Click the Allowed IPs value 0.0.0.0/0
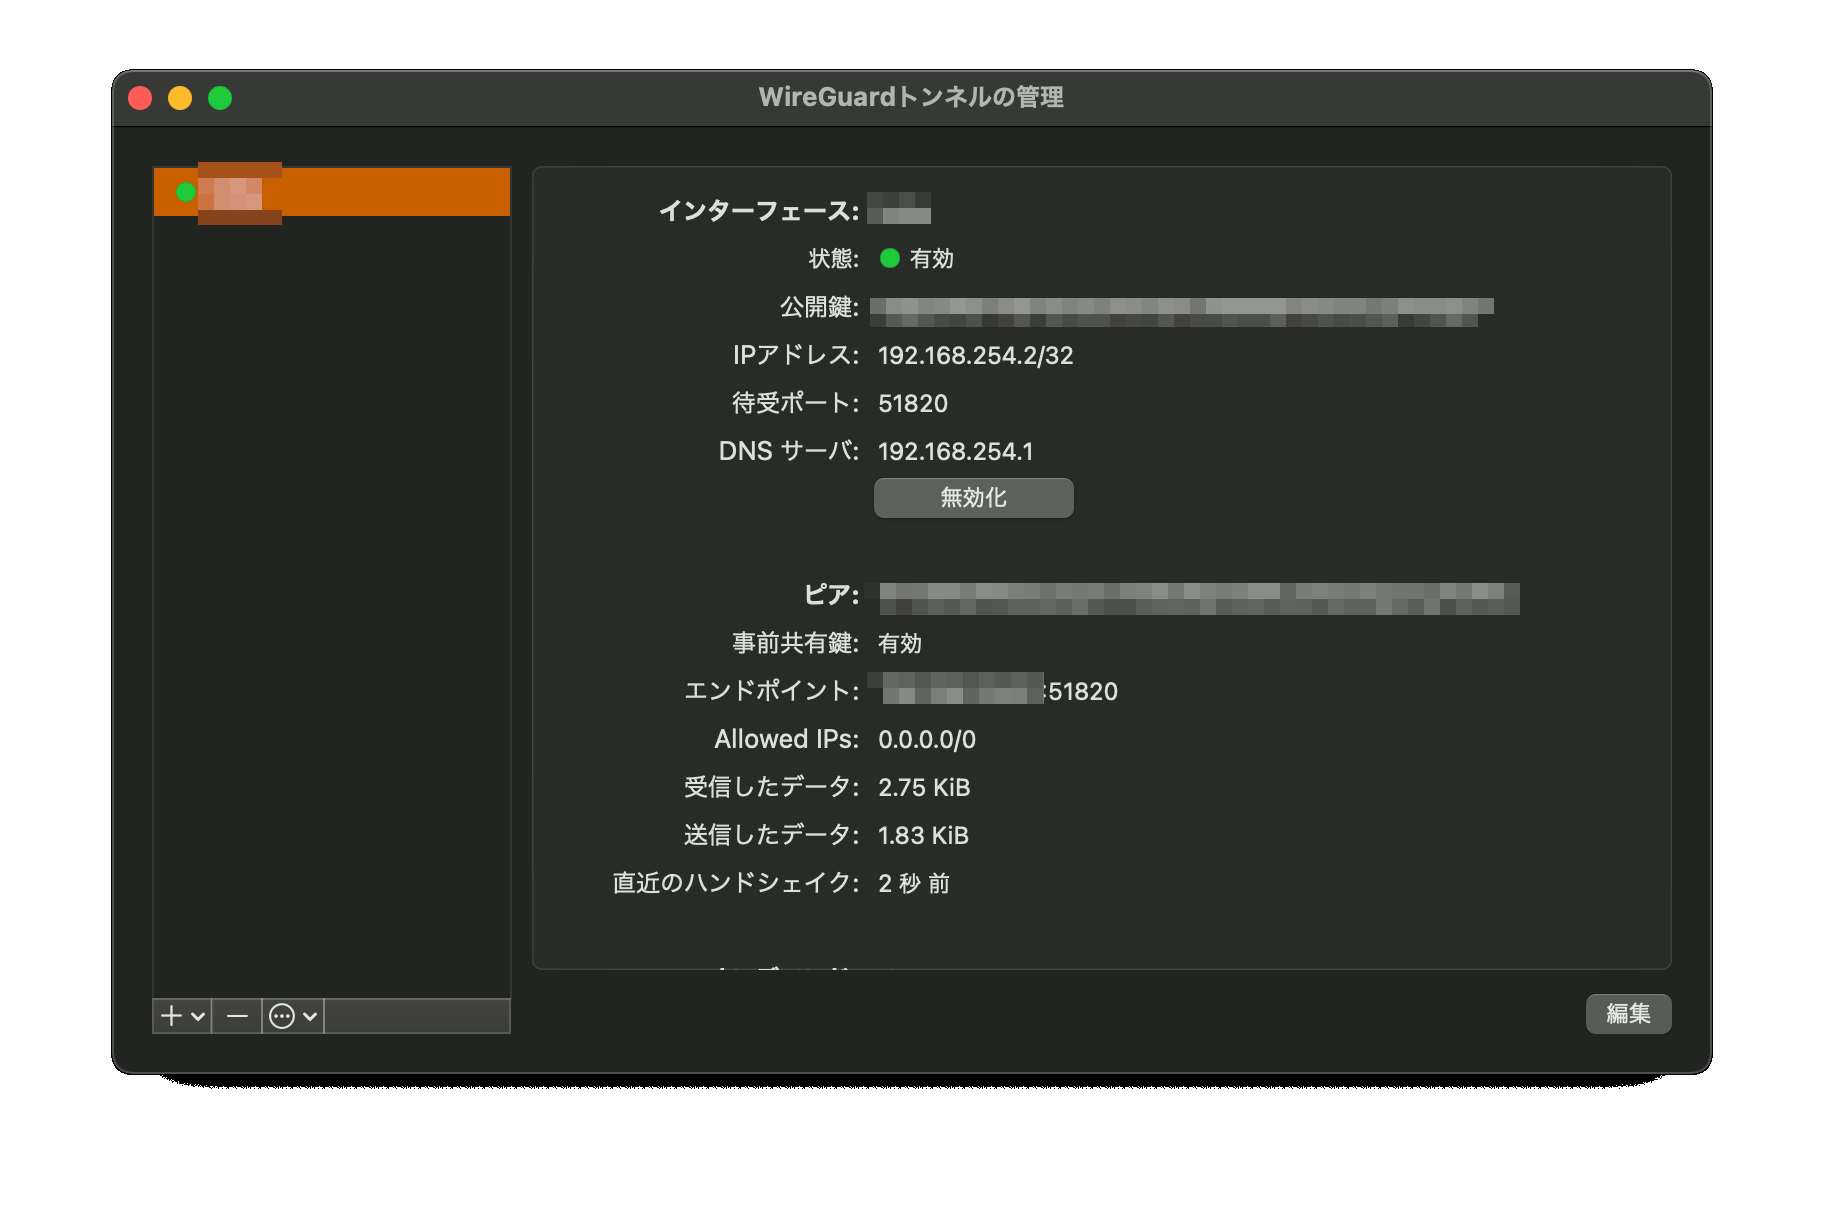 [x=927, y=740]
